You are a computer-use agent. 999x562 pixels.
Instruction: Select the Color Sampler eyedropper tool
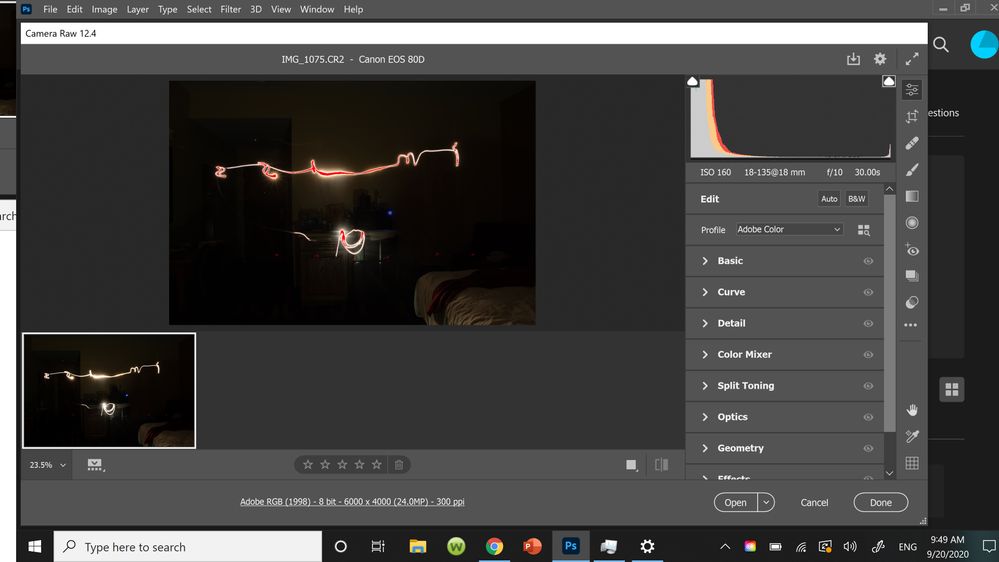coord(912,436)
